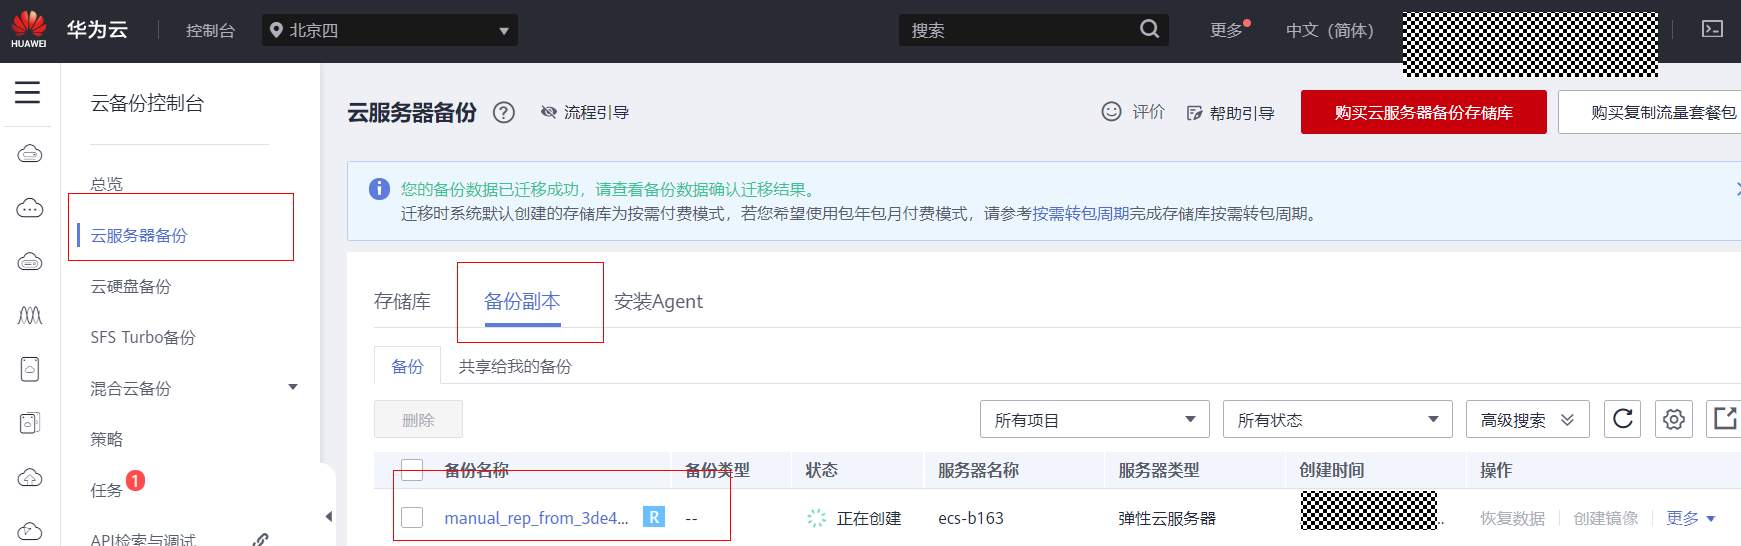
Task: Go to the 控制台 console
Action: tap(210, 30)
